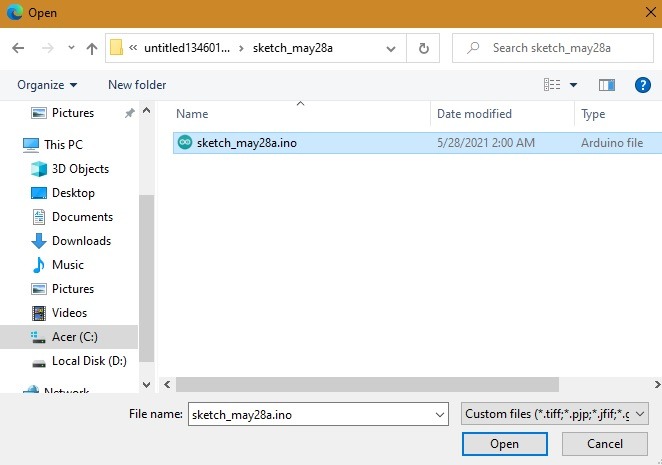Click the file list horizontal scrollbar thumb
This screenshot has height=465, width=662.
coord(367,384)
